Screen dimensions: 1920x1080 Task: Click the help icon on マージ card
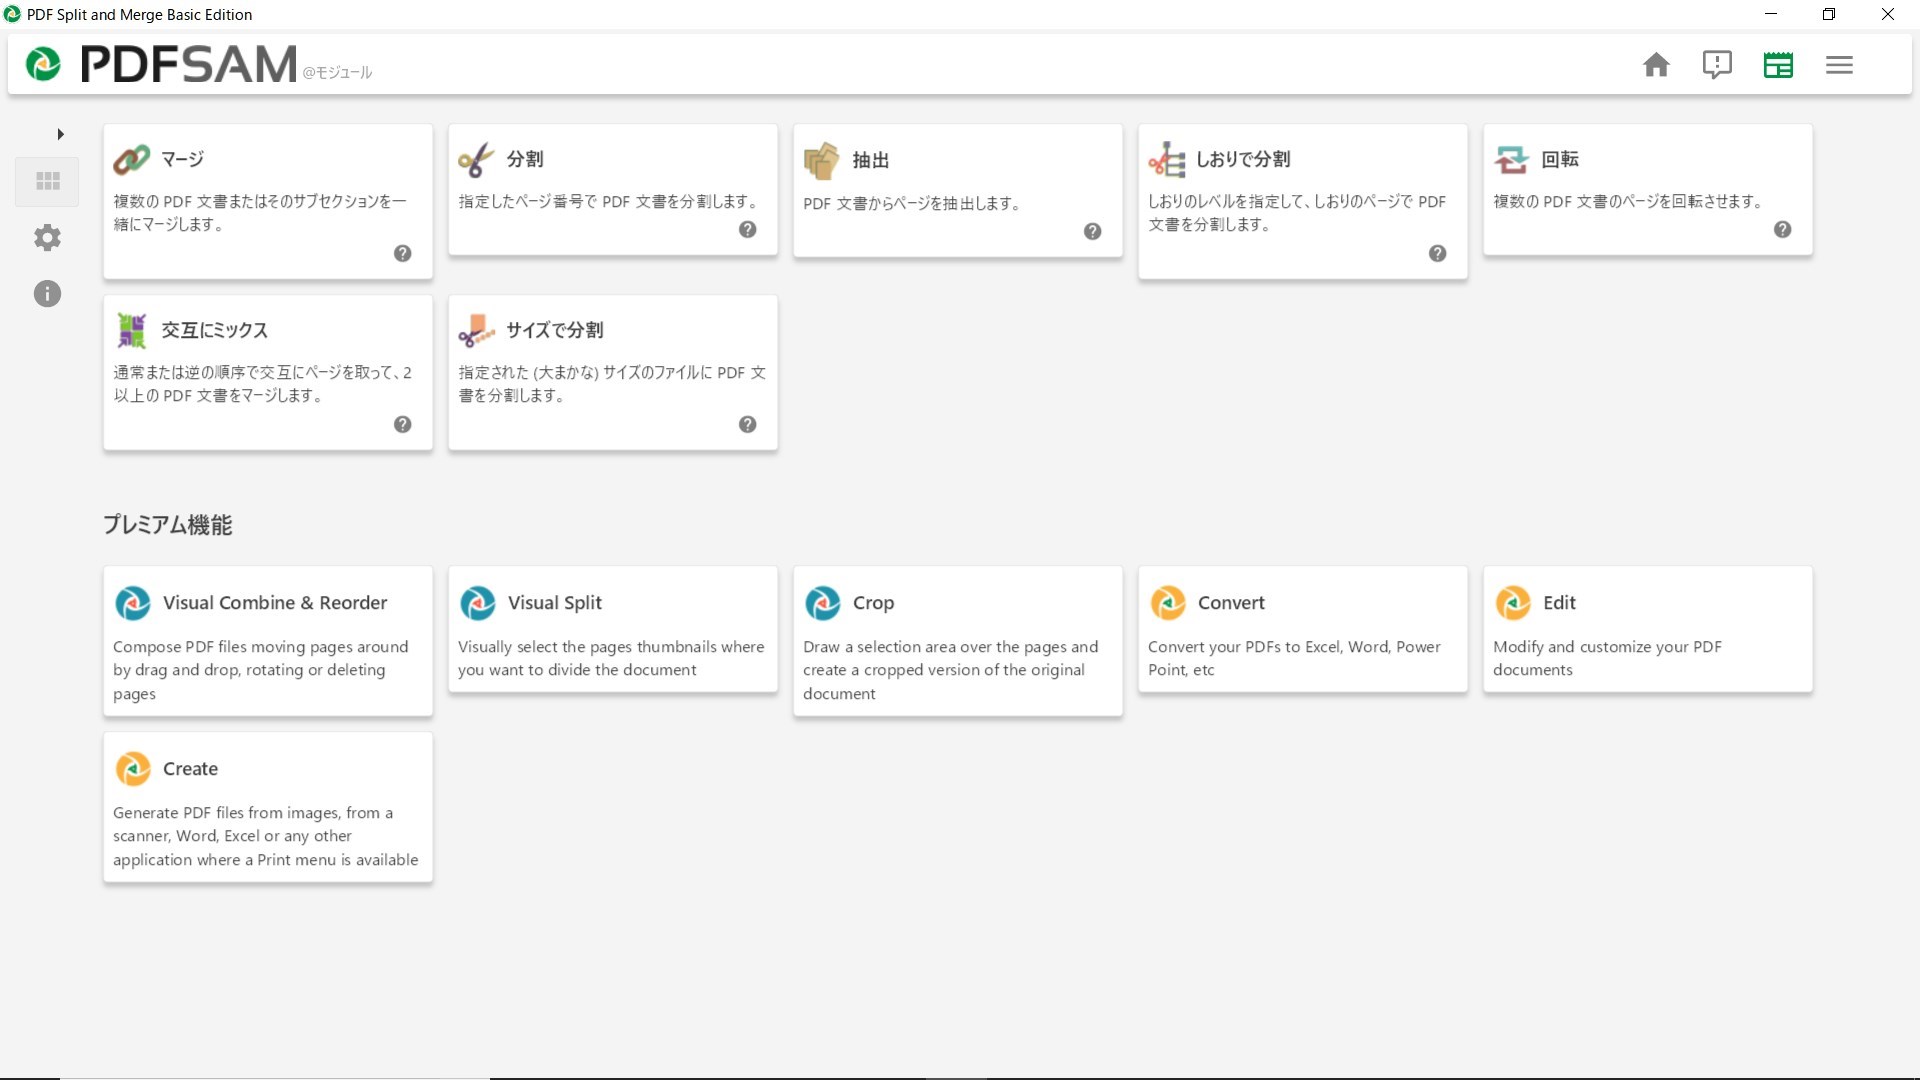[x=404, y=253]
